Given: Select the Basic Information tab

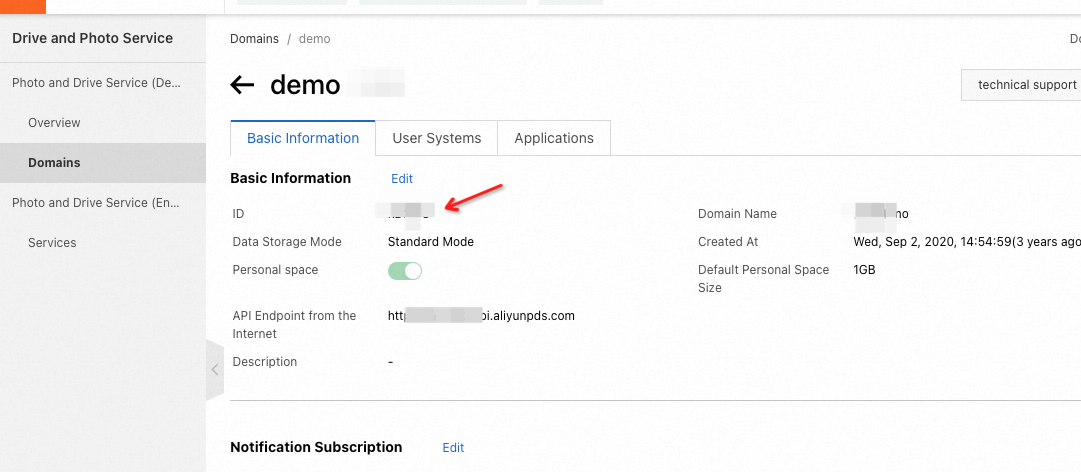Looking at the screenshot, I should (x=303, y=139).
